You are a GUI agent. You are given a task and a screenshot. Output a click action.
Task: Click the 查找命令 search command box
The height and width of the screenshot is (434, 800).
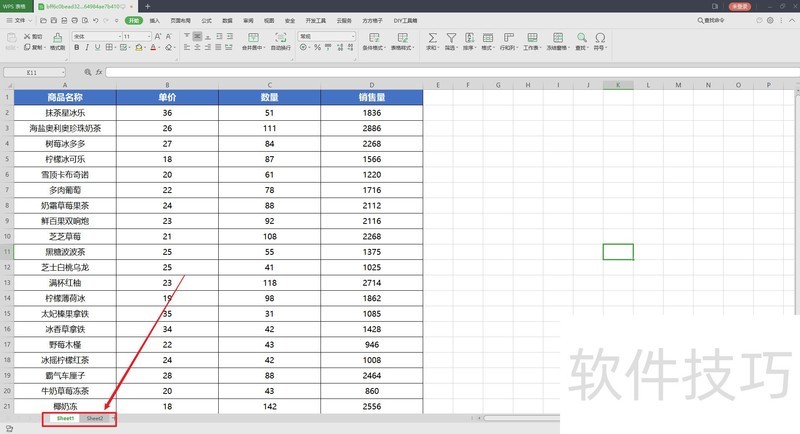click(x=711, y=20)
